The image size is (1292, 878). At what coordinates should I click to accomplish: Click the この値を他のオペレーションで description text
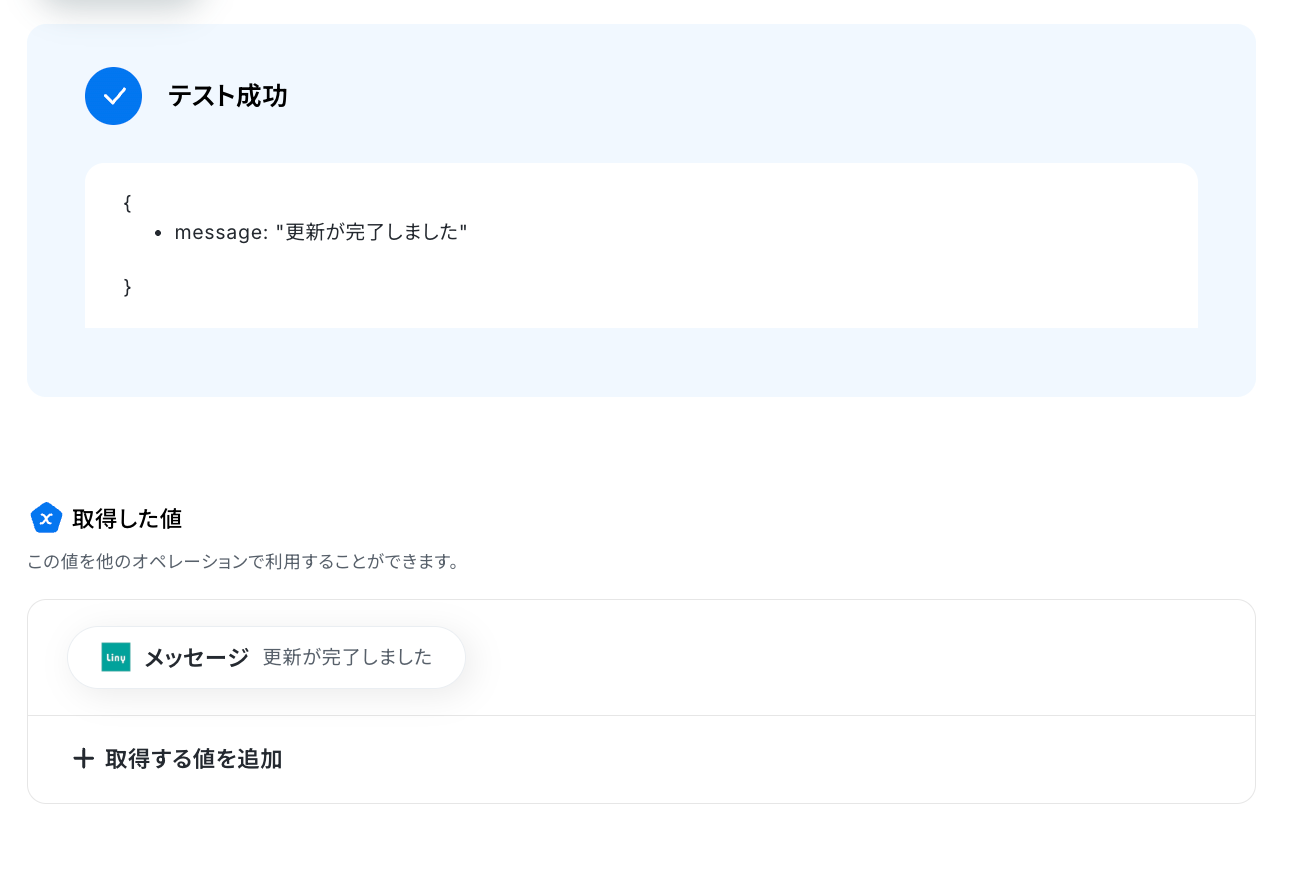(244, 562)
